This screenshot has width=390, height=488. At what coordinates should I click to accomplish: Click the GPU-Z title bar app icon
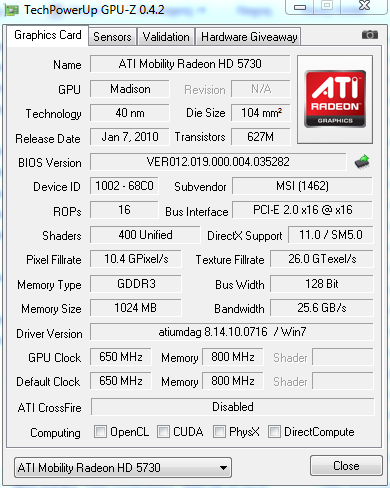pos(11,10)
